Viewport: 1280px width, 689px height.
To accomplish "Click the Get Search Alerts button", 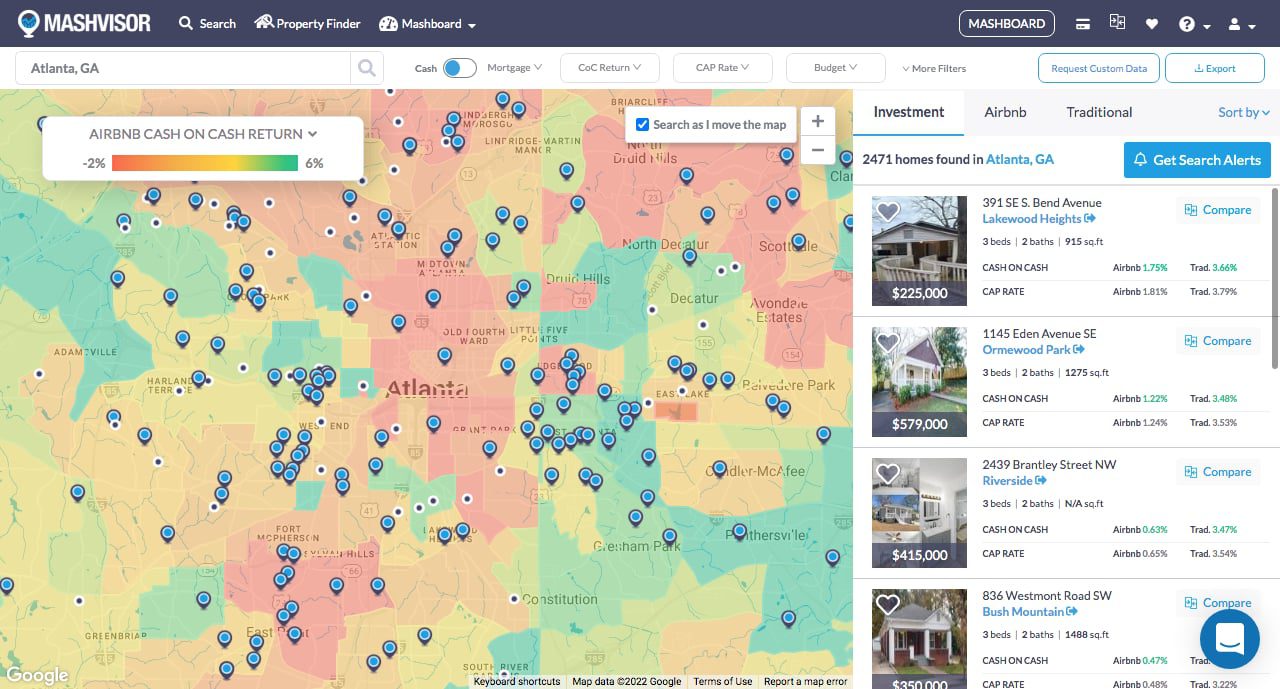I will pyautogui.click(x=1197, y=160).
